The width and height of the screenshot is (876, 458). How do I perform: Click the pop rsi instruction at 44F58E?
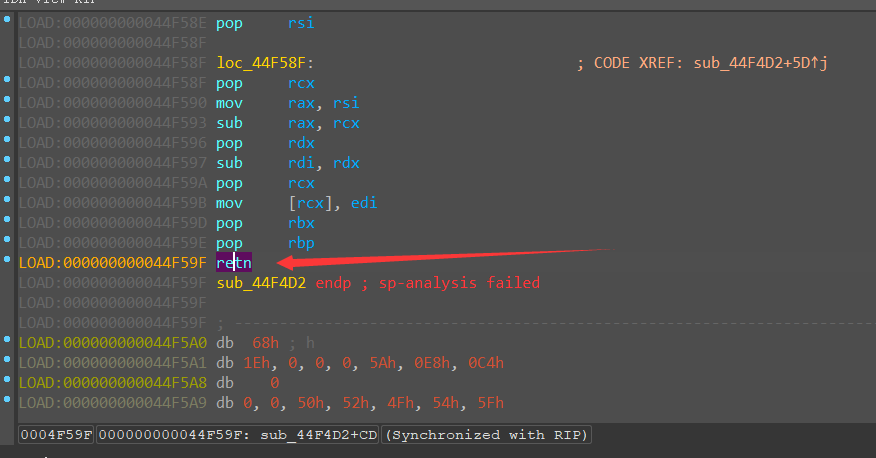click(265, 23)
